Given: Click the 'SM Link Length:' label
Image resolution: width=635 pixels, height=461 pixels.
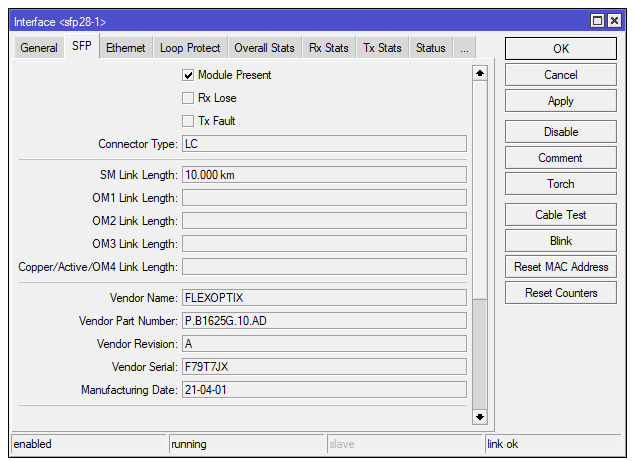Looking at the screenshot, I should pos(139,175).
